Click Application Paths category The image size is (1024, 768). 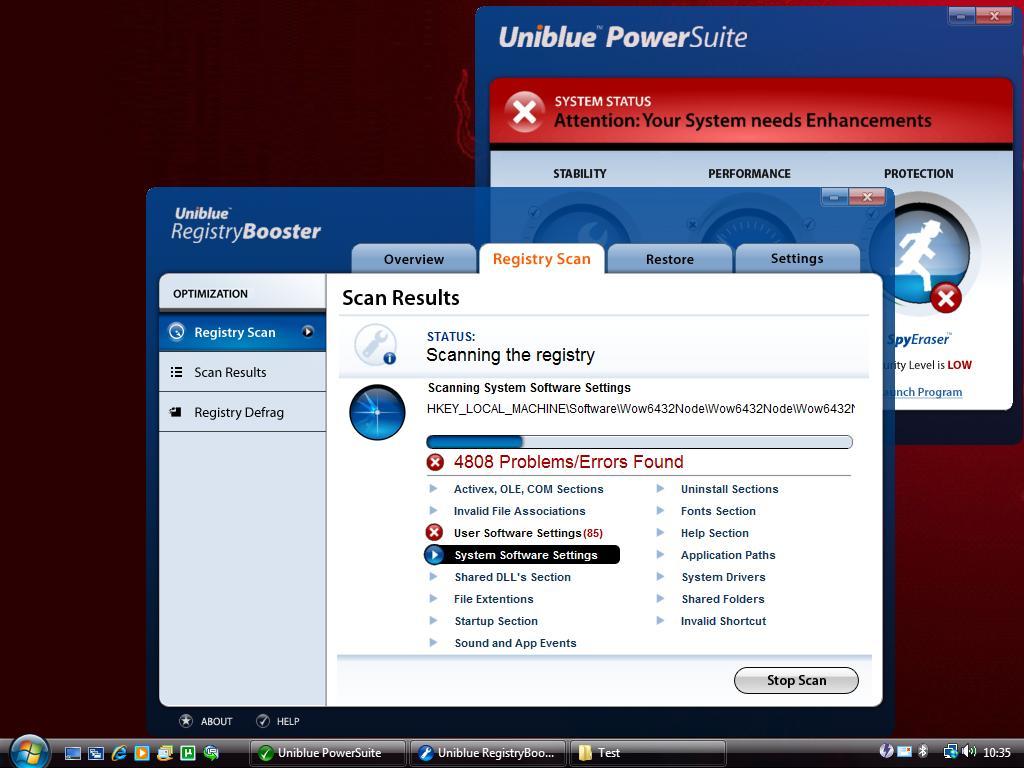[728, 555]
